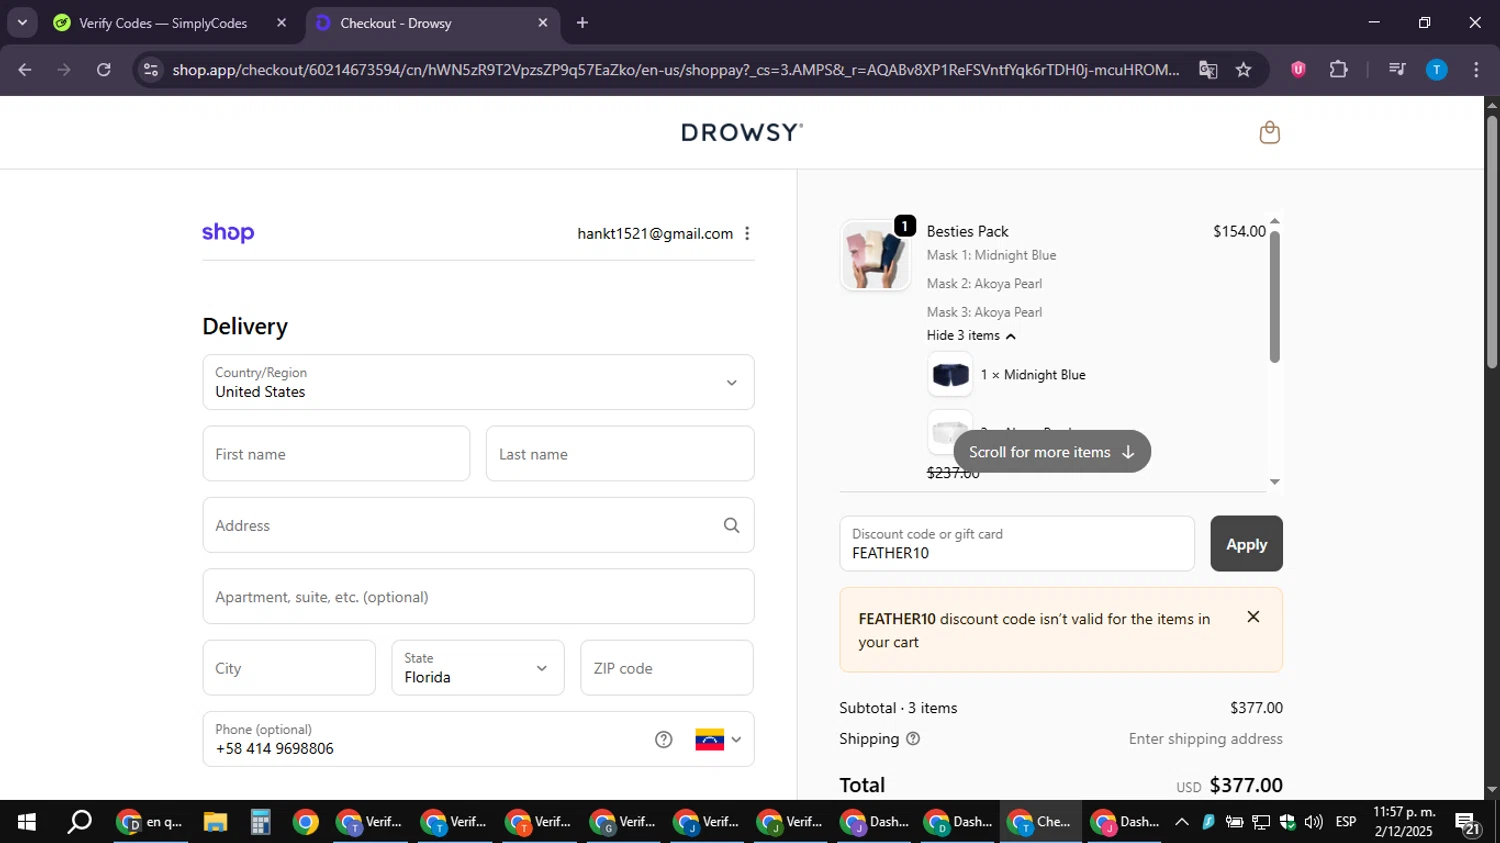Show shipping info help icon
1500x843 pixels.
[x=913, y=739]
